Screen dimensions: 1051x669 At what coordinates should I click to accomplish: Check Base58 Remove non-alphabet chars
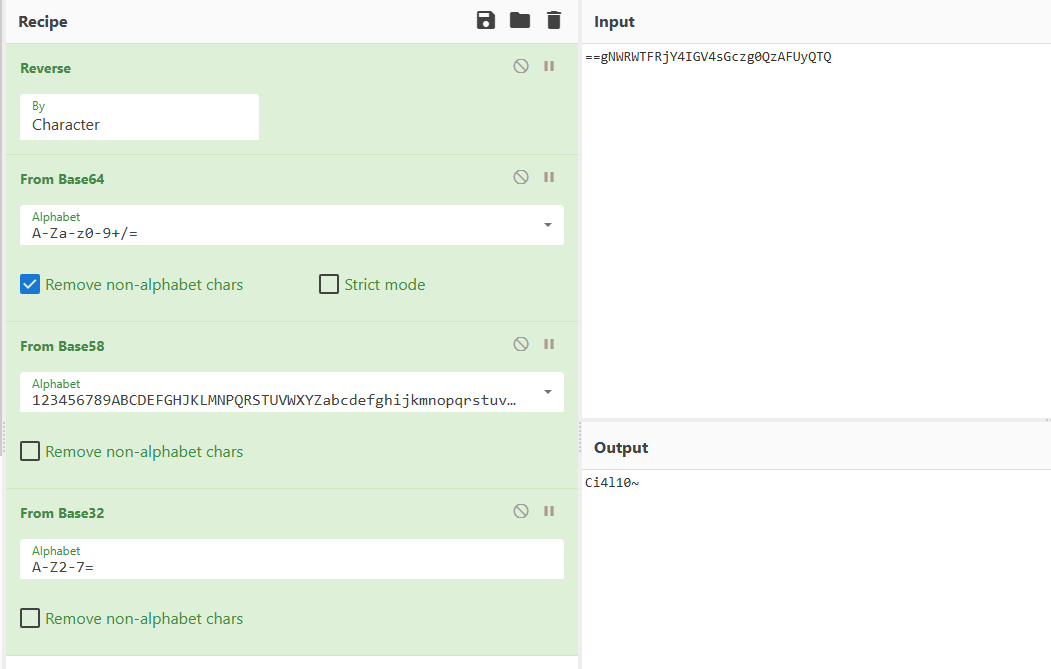click(30, 452)
